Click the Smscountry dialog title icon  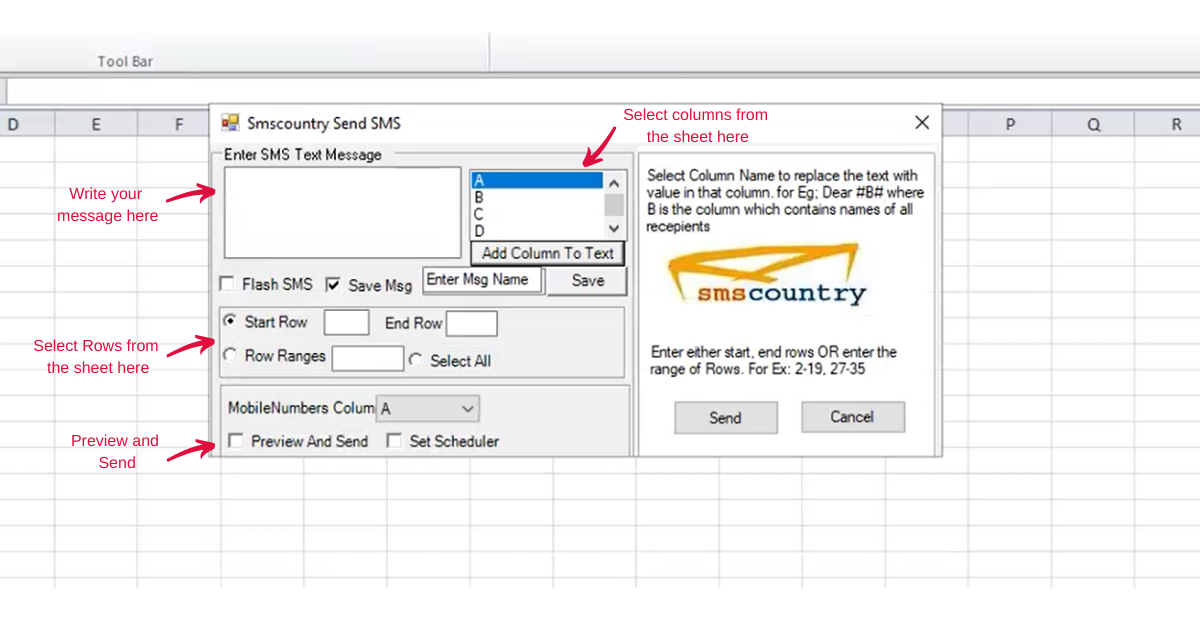click(x=231, y=123)
